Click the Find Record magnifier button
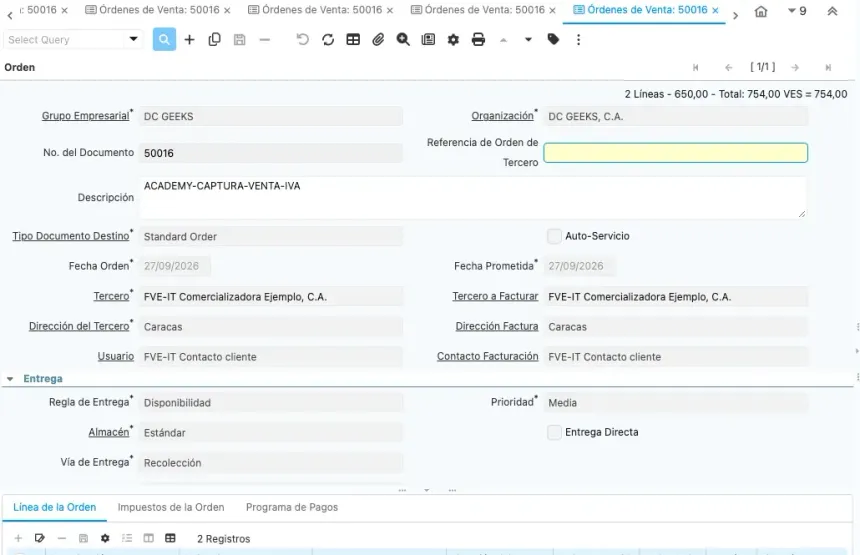This screenshot has width=860, height=555. 164,39
